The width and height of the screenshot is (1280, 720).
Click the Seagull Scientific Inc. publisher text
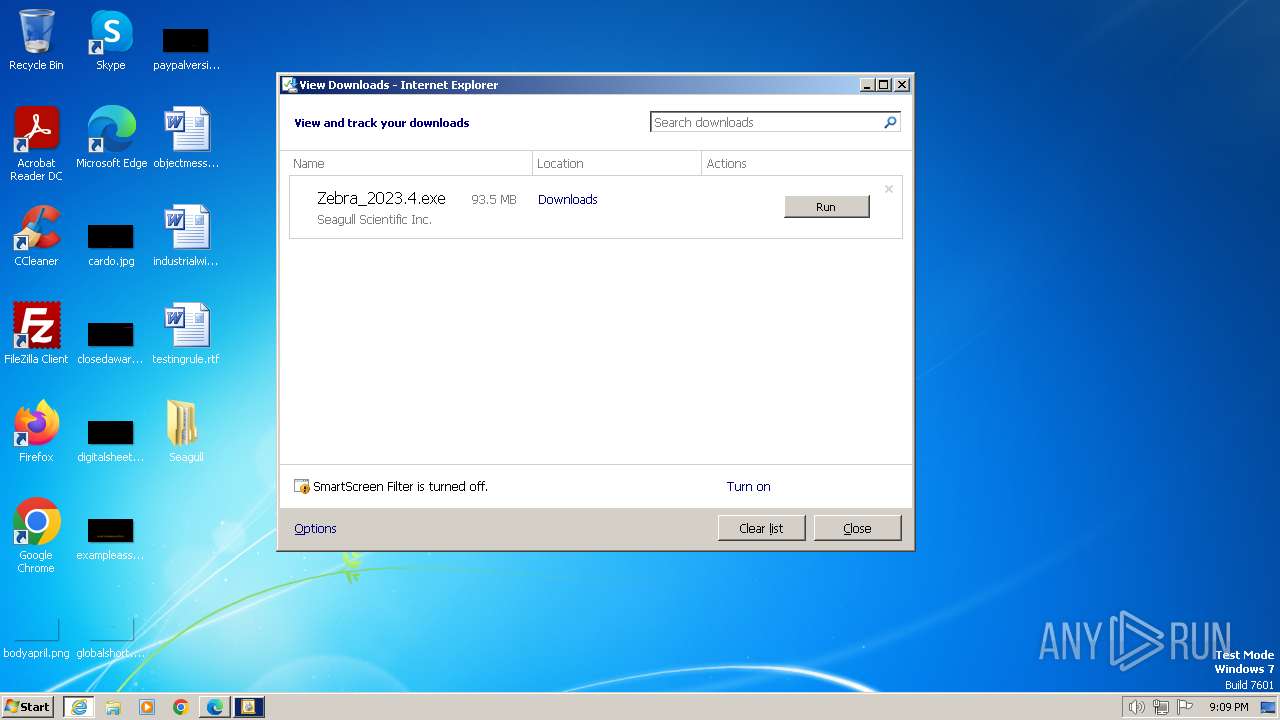[374, 219]
